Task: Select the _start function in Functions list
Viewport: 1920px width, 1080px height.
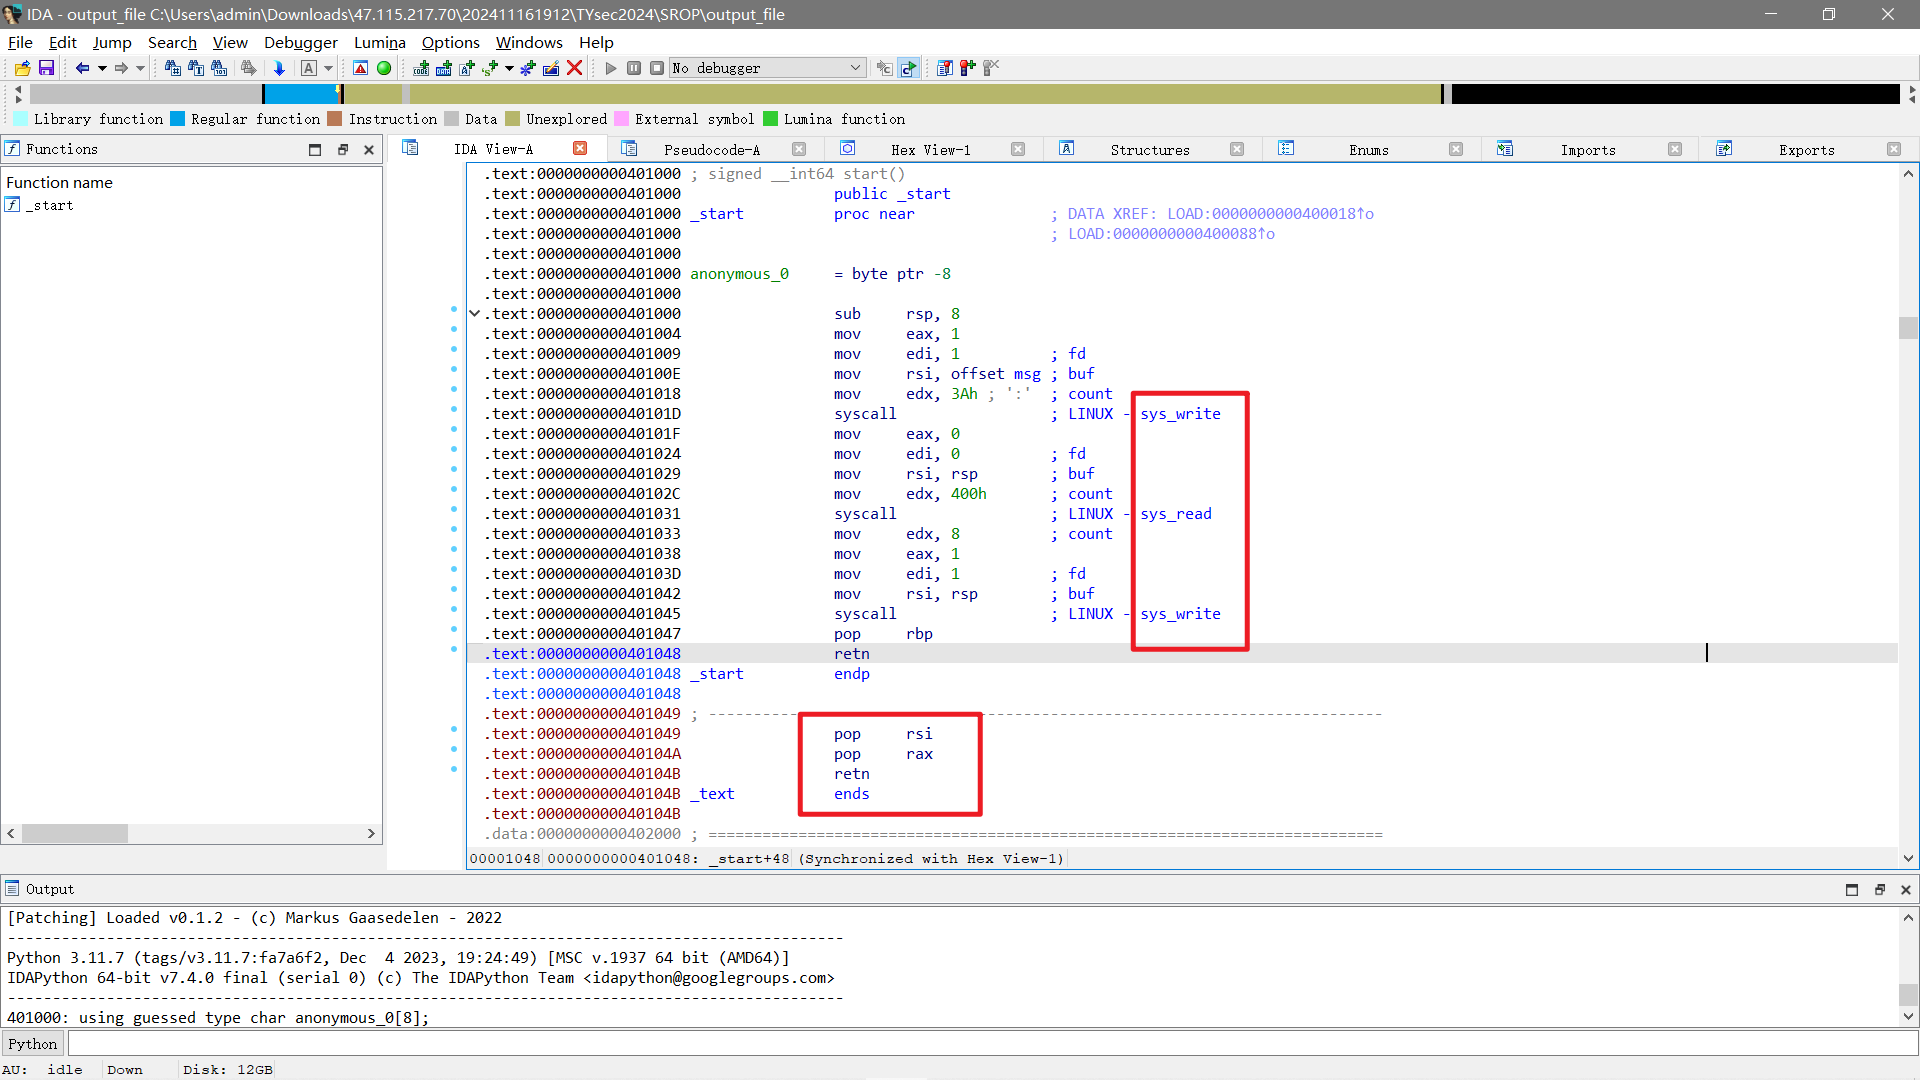Action: click(50, 205)
